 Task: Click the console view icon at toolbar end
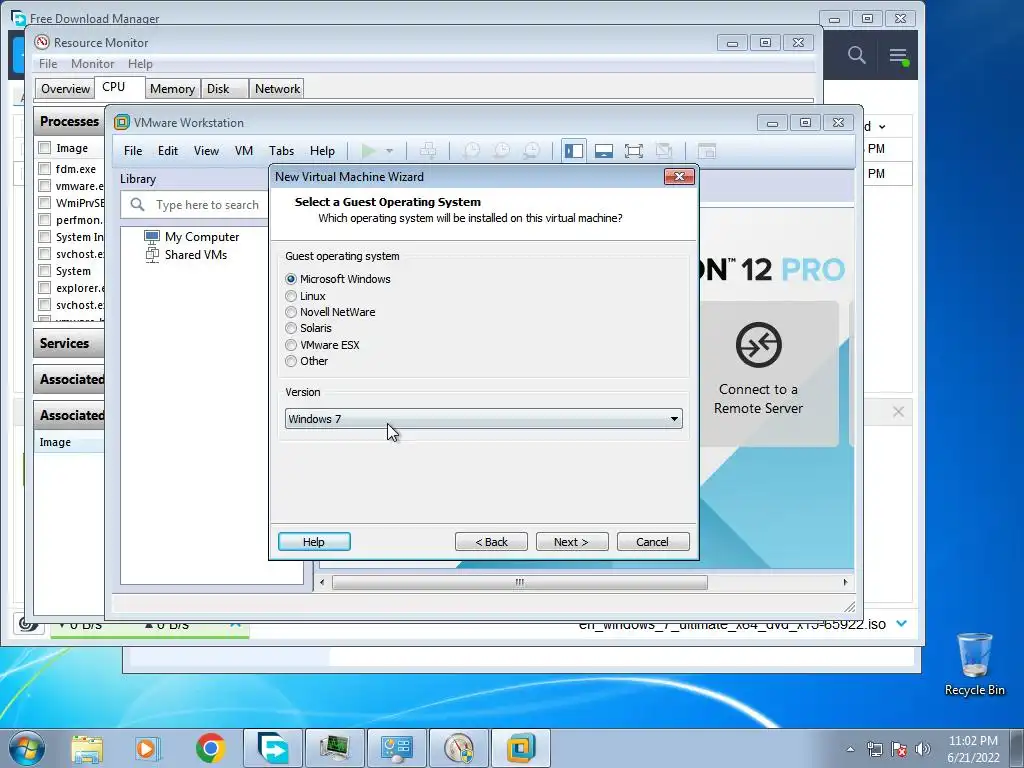point(707,151)
